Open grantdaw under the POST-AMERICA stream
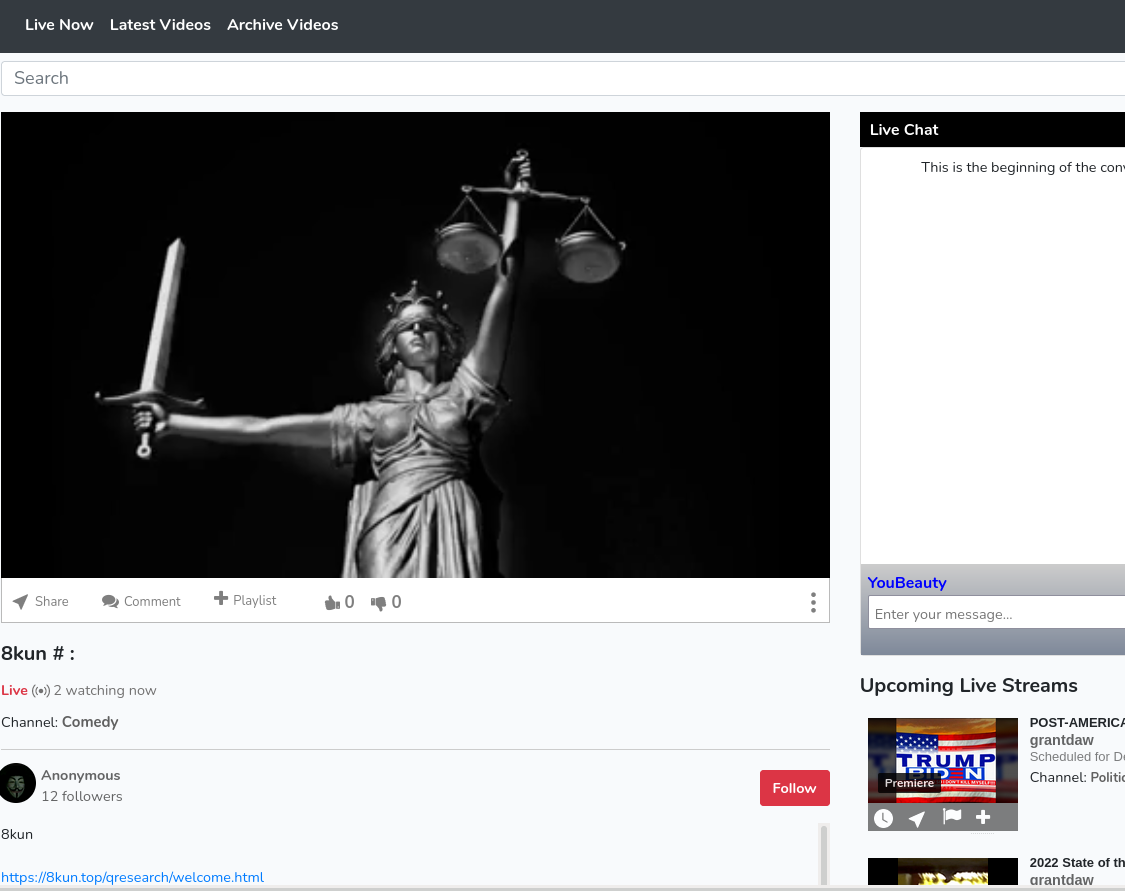Image resolution: width=1125 pixels, height=891 pixels. [1062, 740]
